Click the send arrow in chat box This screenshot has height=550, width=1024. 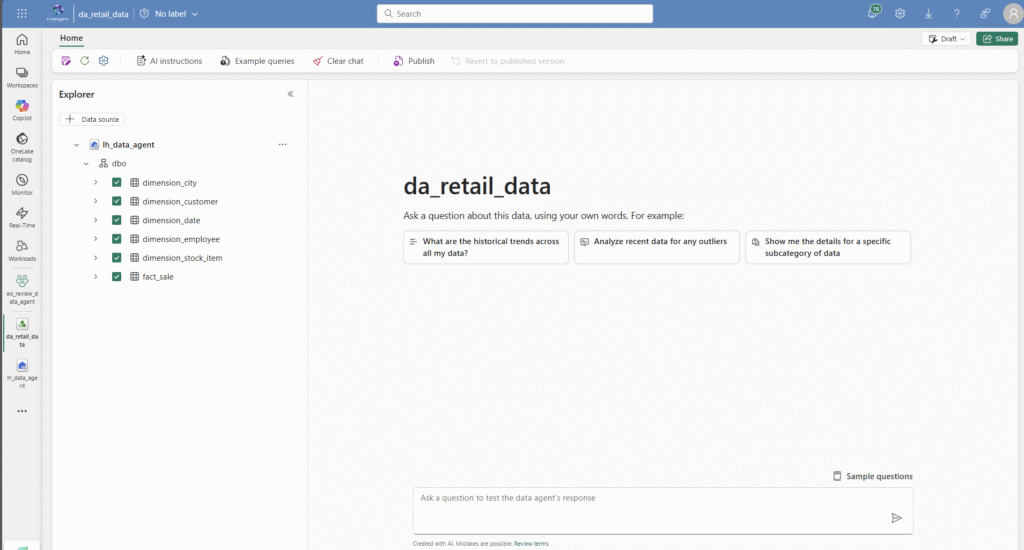[x=897, y=518]
